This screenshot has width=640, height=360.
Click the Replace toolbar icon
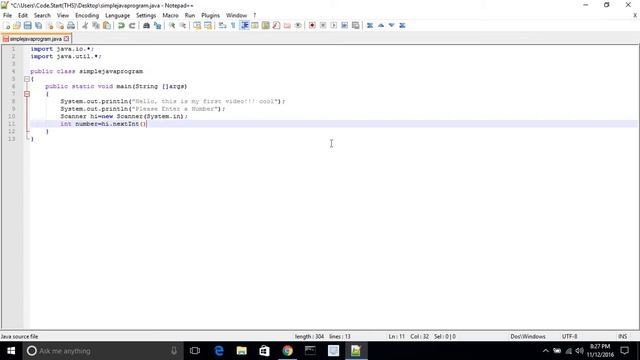coord(157,25)
